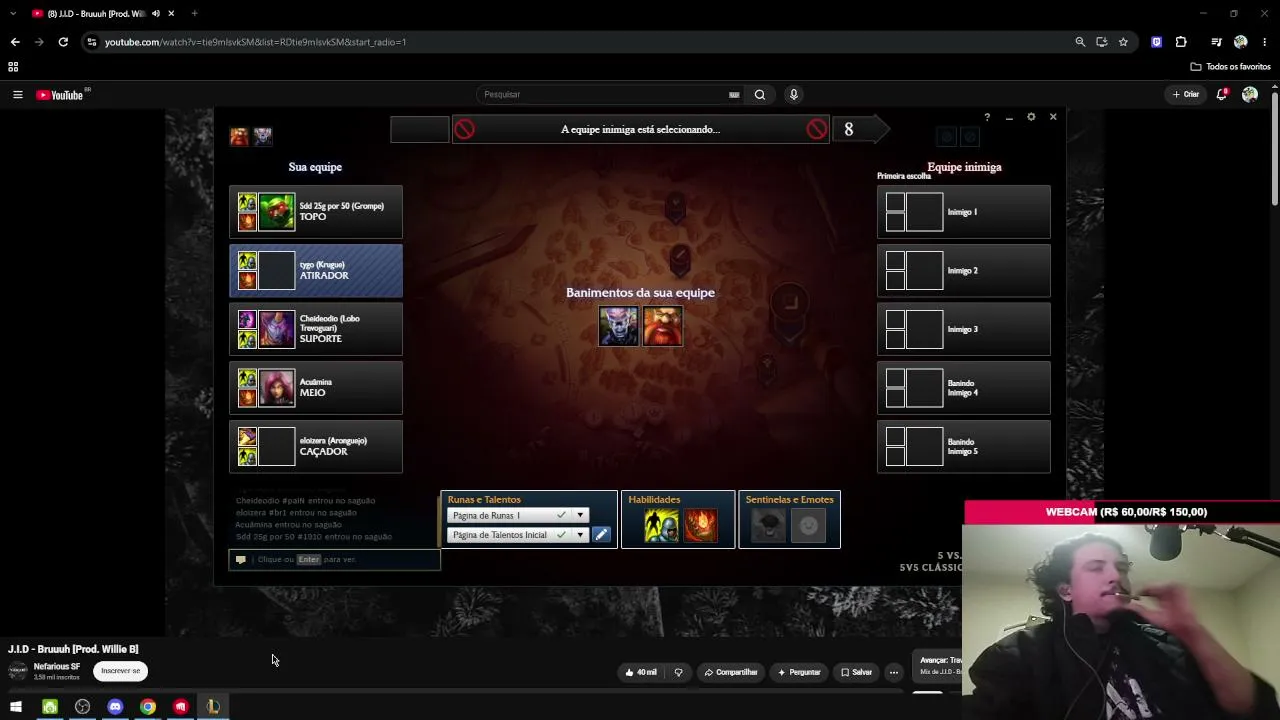The width and height of the screenshot is (1280, 720).
Task: Open the Twitch extension icon
Action: [x=1157, y=42]
